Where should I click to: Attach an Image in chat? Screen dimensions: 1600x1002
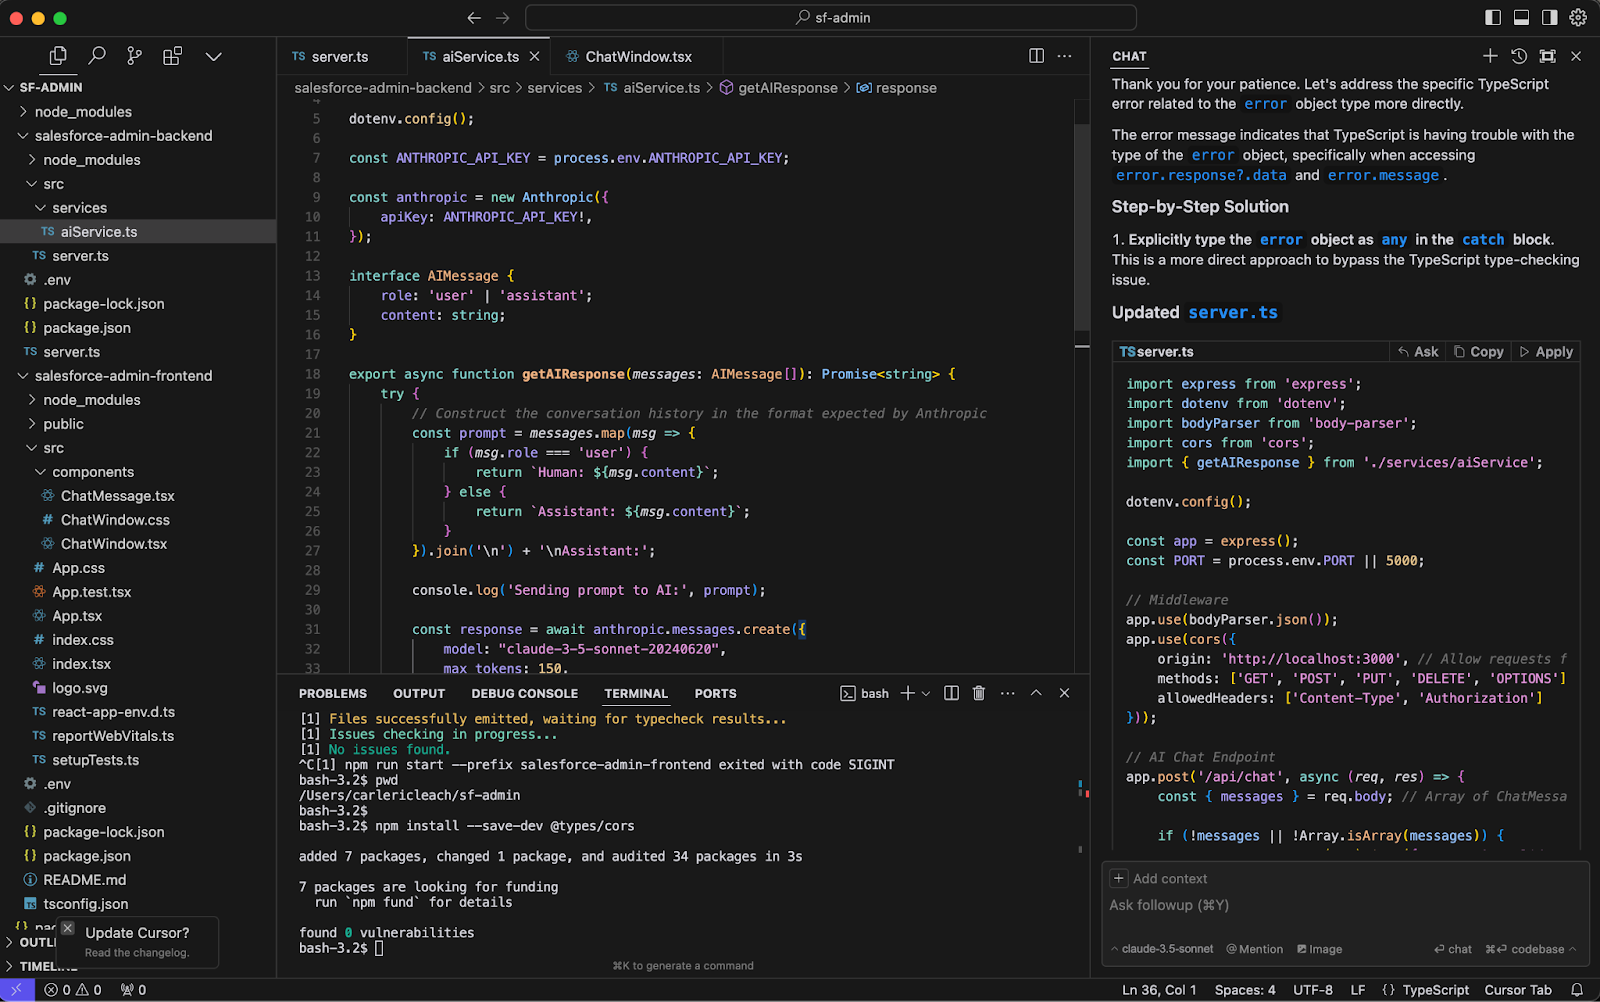1319,949
